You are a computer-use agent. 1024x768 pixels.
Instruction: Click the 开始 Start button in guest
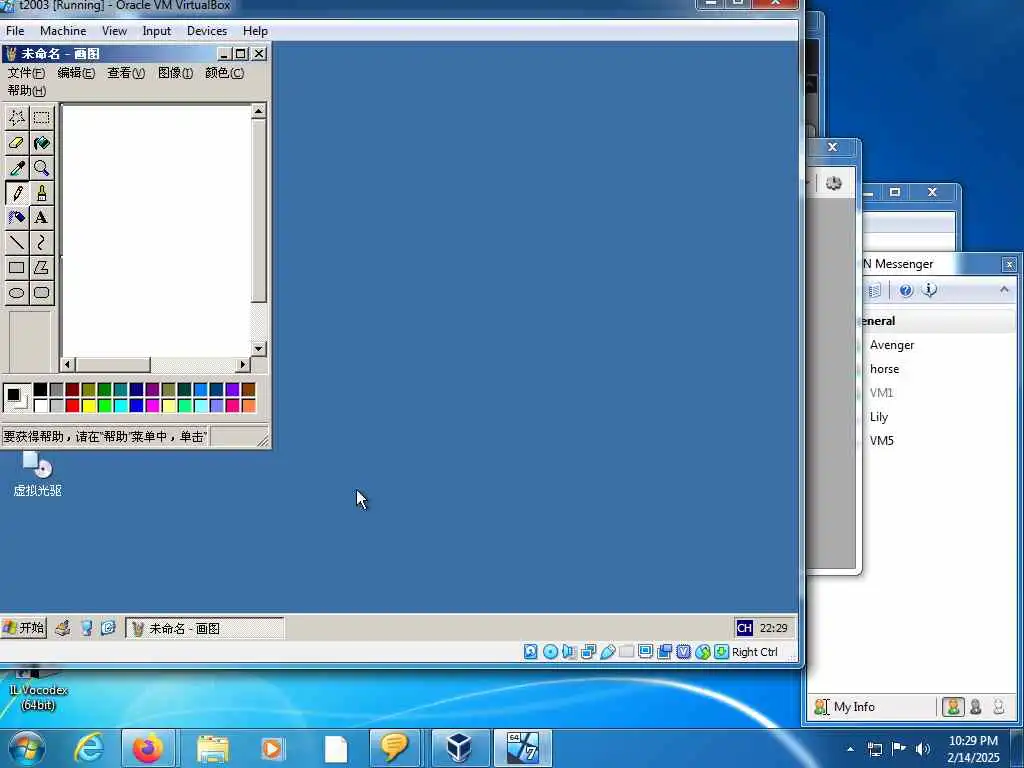click(24, 628)
